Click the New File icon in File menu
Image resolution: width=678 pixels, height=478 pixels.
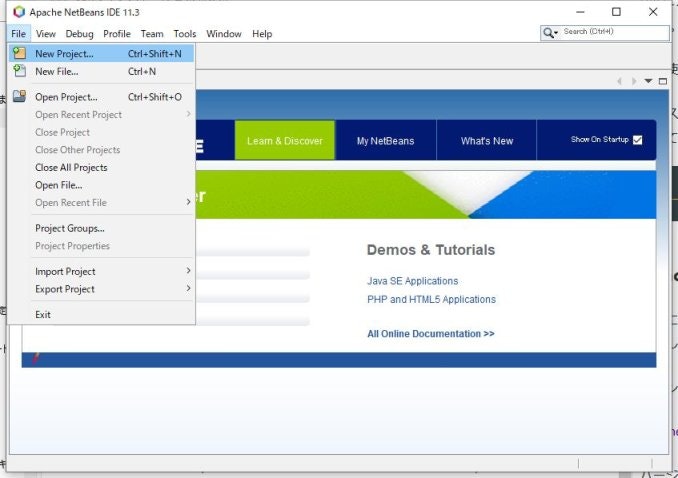19,71
